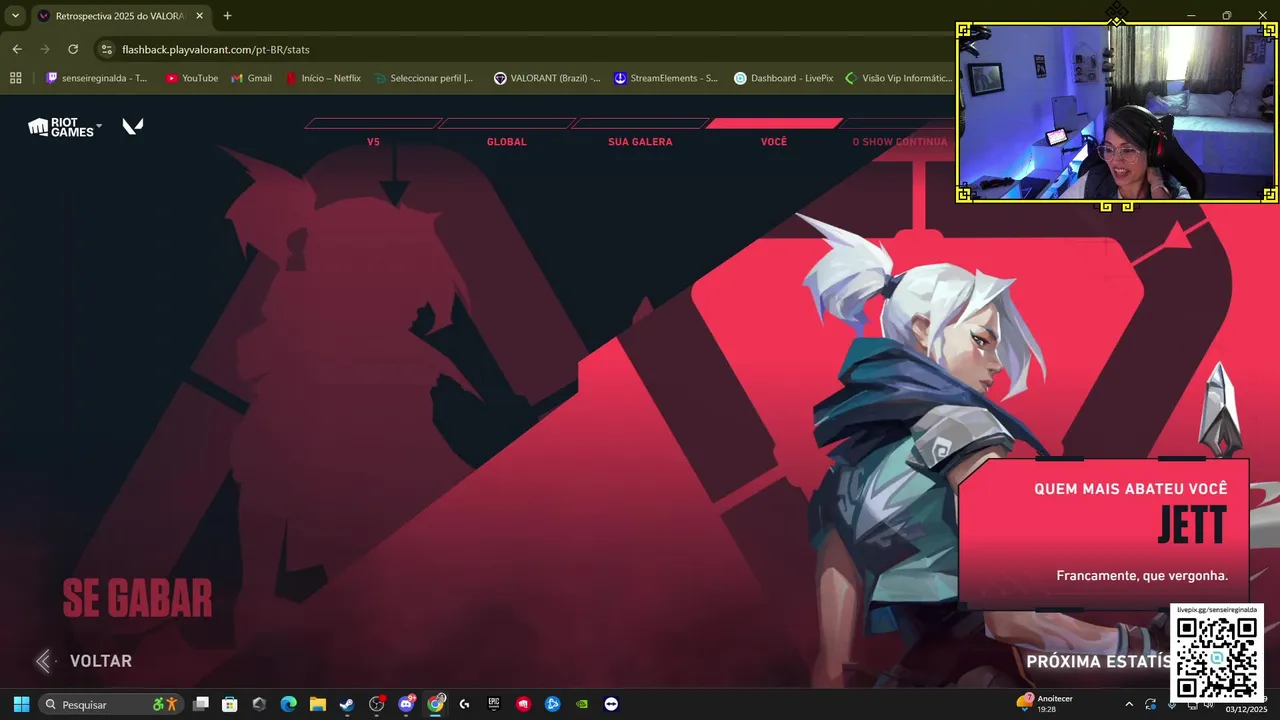Open the YouTube bookmark
The image size is (1280, 720).
pos(192,78)
